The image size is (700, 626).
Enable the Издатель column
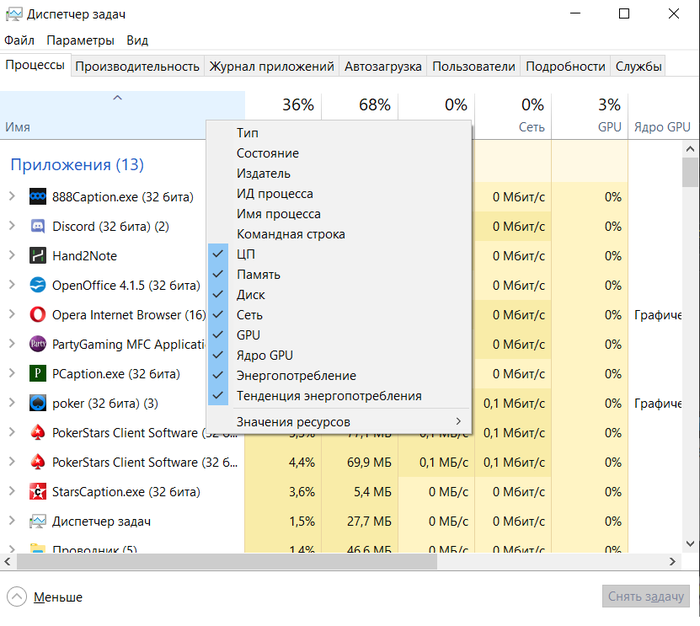point(338,173)
